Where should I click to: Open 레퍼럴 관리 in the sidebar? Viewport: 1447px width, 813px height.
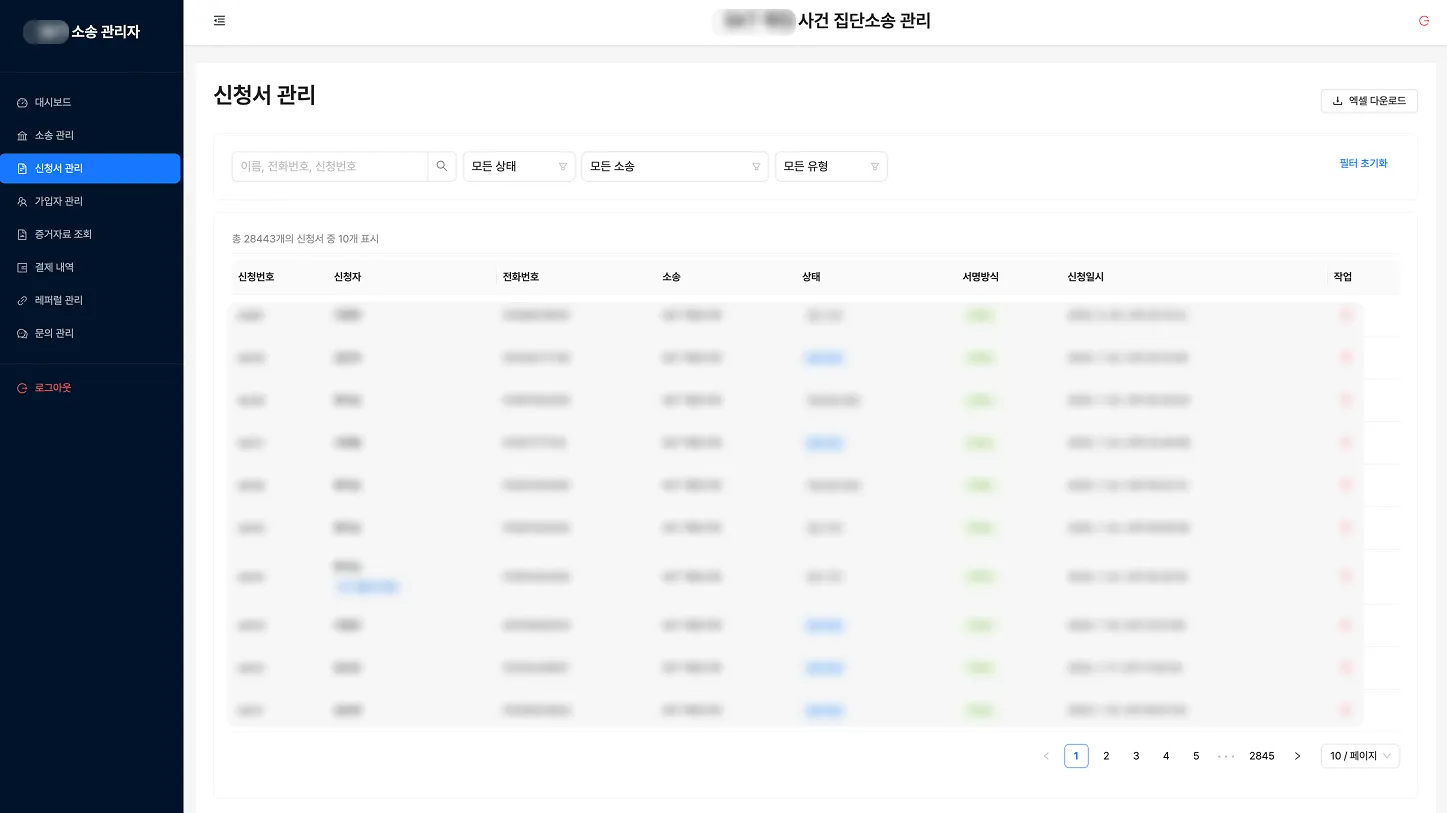[91, 300]
